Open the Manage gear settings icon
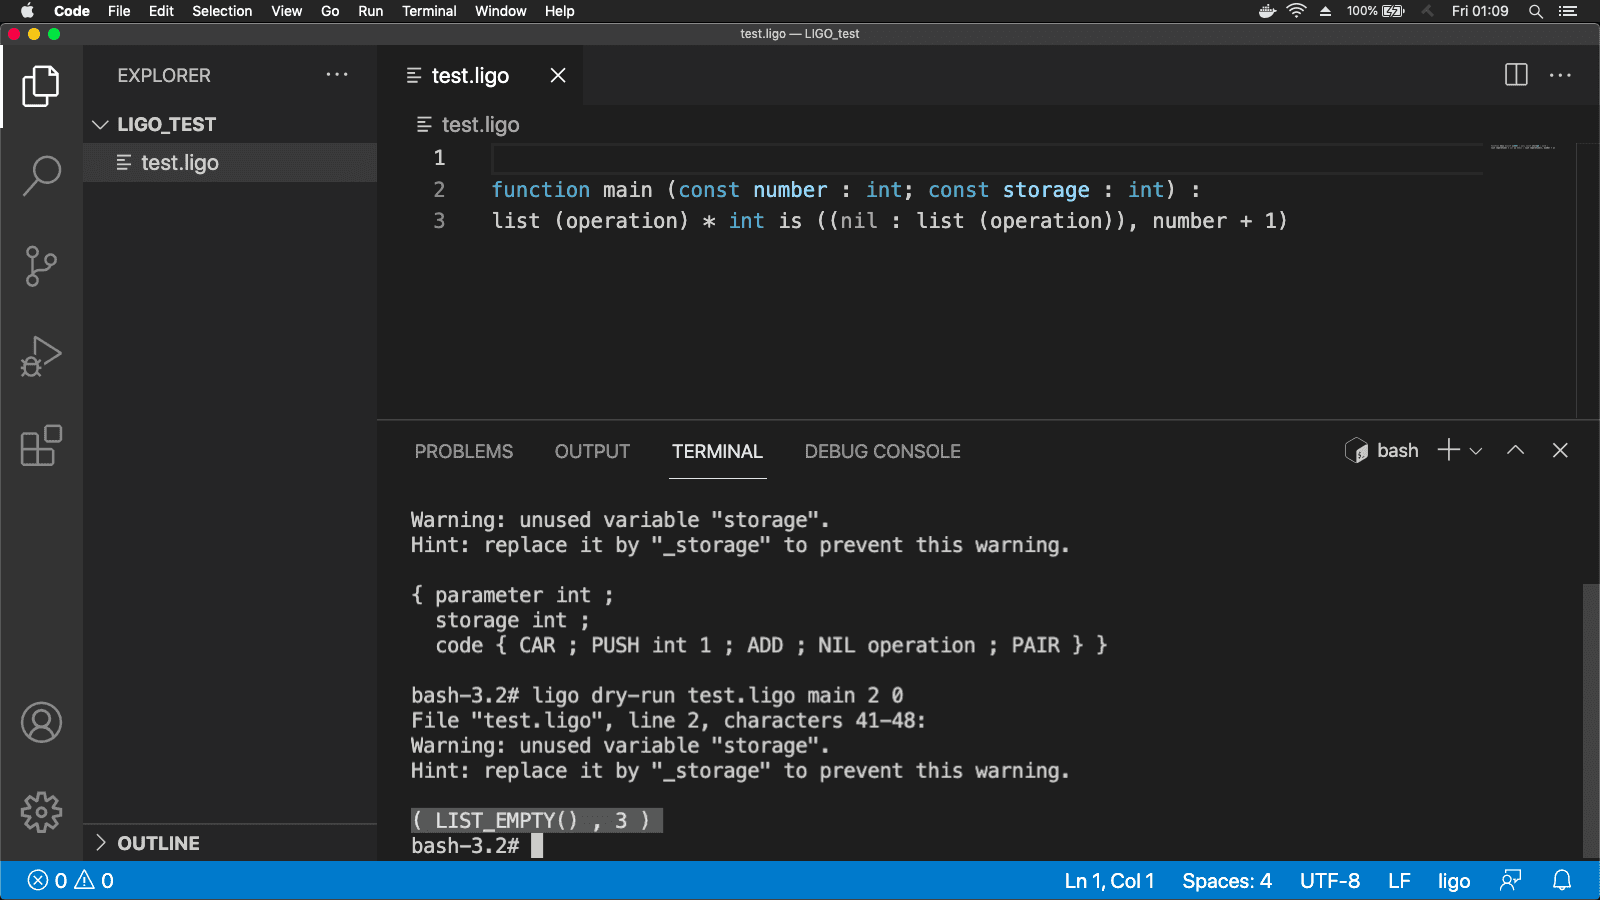The height and width of the screenshot is (900, 1600). pos(41,812)
